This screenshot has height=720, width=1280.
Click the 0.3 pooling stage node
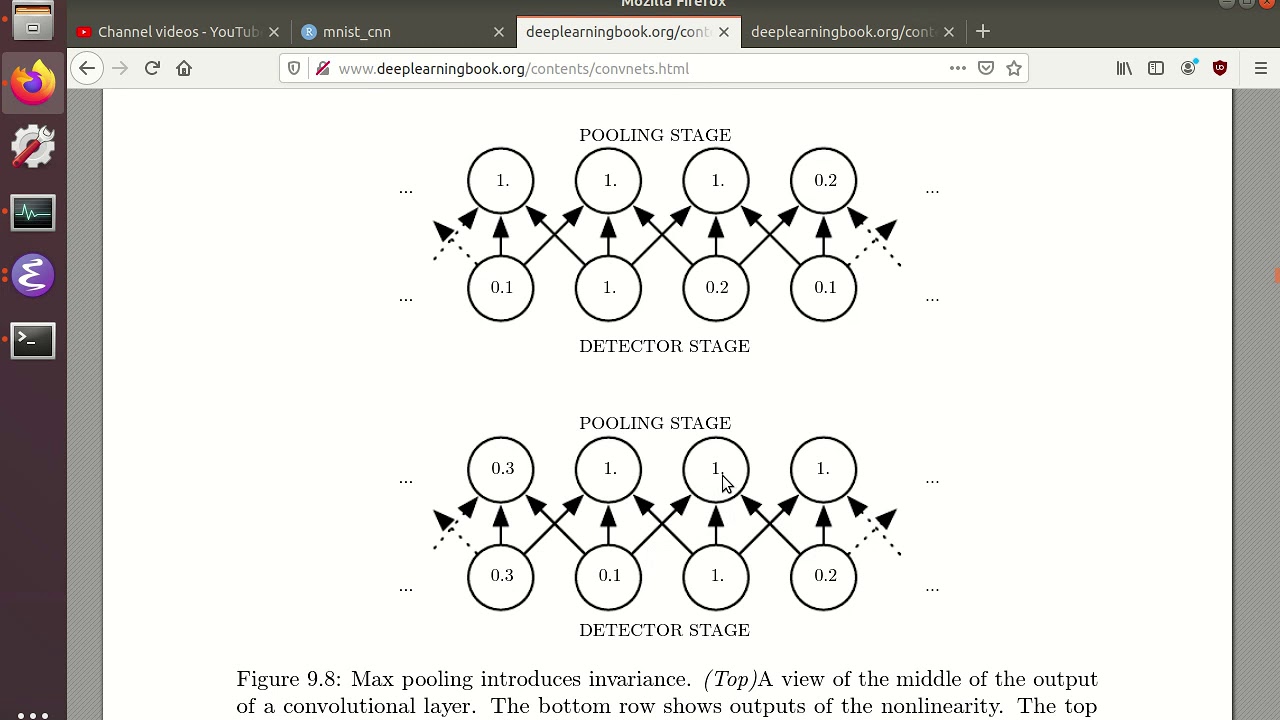[502, 469]
